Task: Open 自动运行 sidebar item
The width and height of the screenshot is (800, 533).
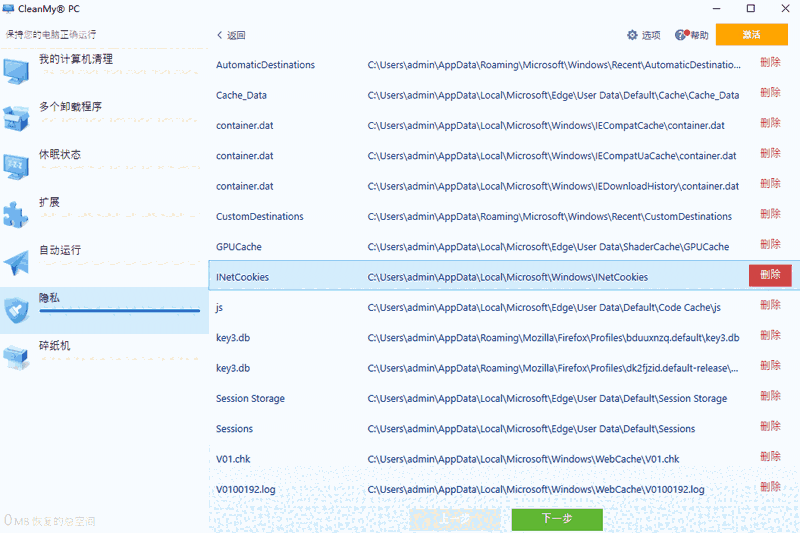Action: click(104, 262)
